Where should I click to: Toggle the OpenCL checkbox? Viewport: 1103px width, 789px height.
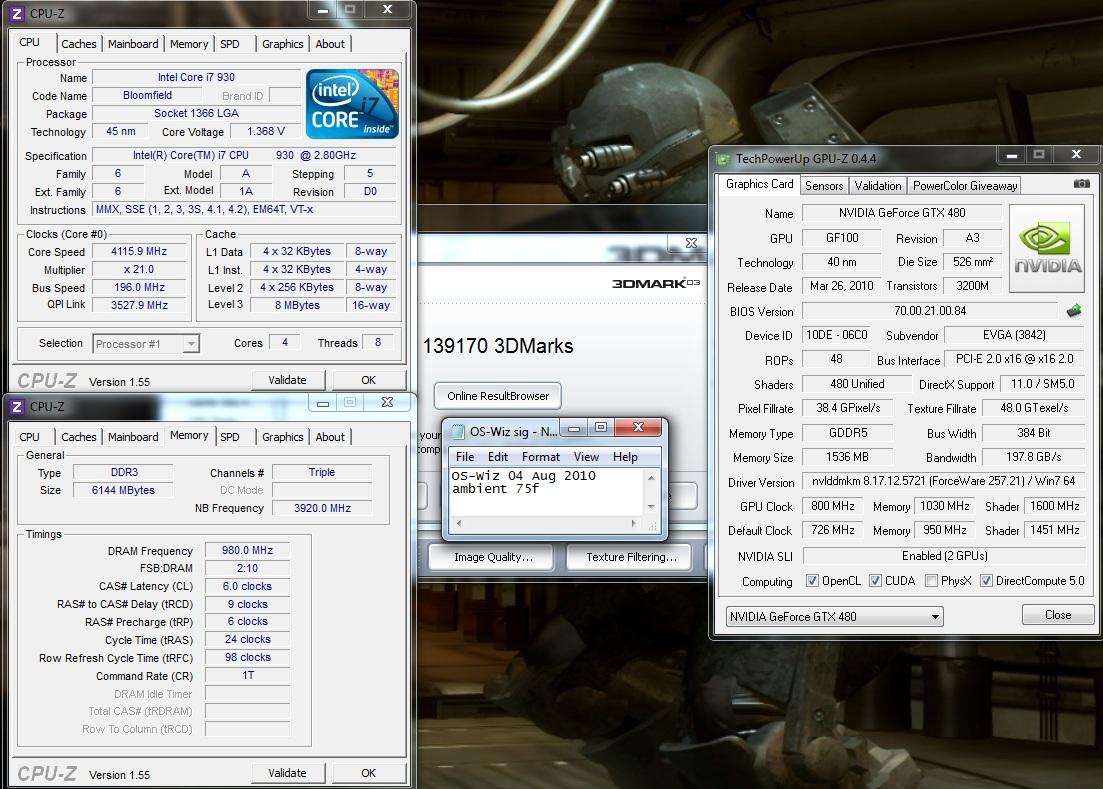(812, 580)
